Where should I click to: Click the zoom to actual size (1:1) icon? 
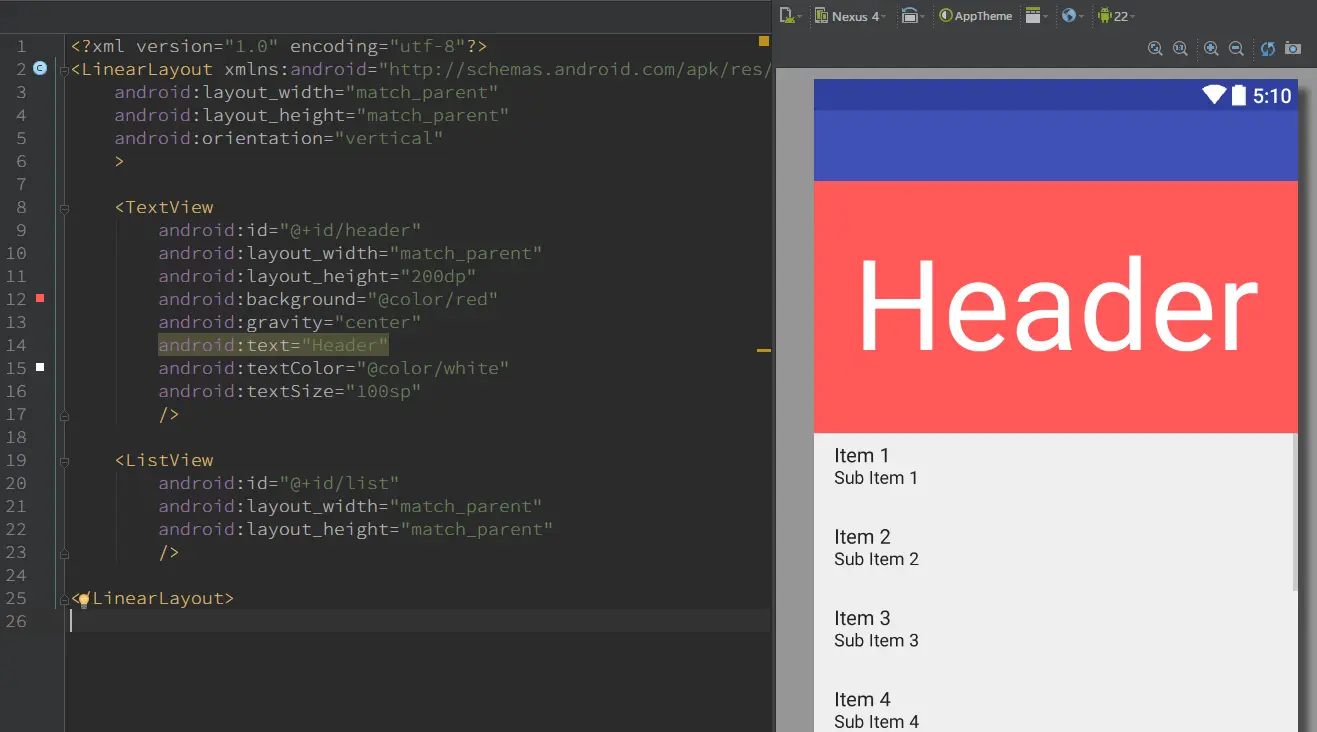[x=1179, y=48]
